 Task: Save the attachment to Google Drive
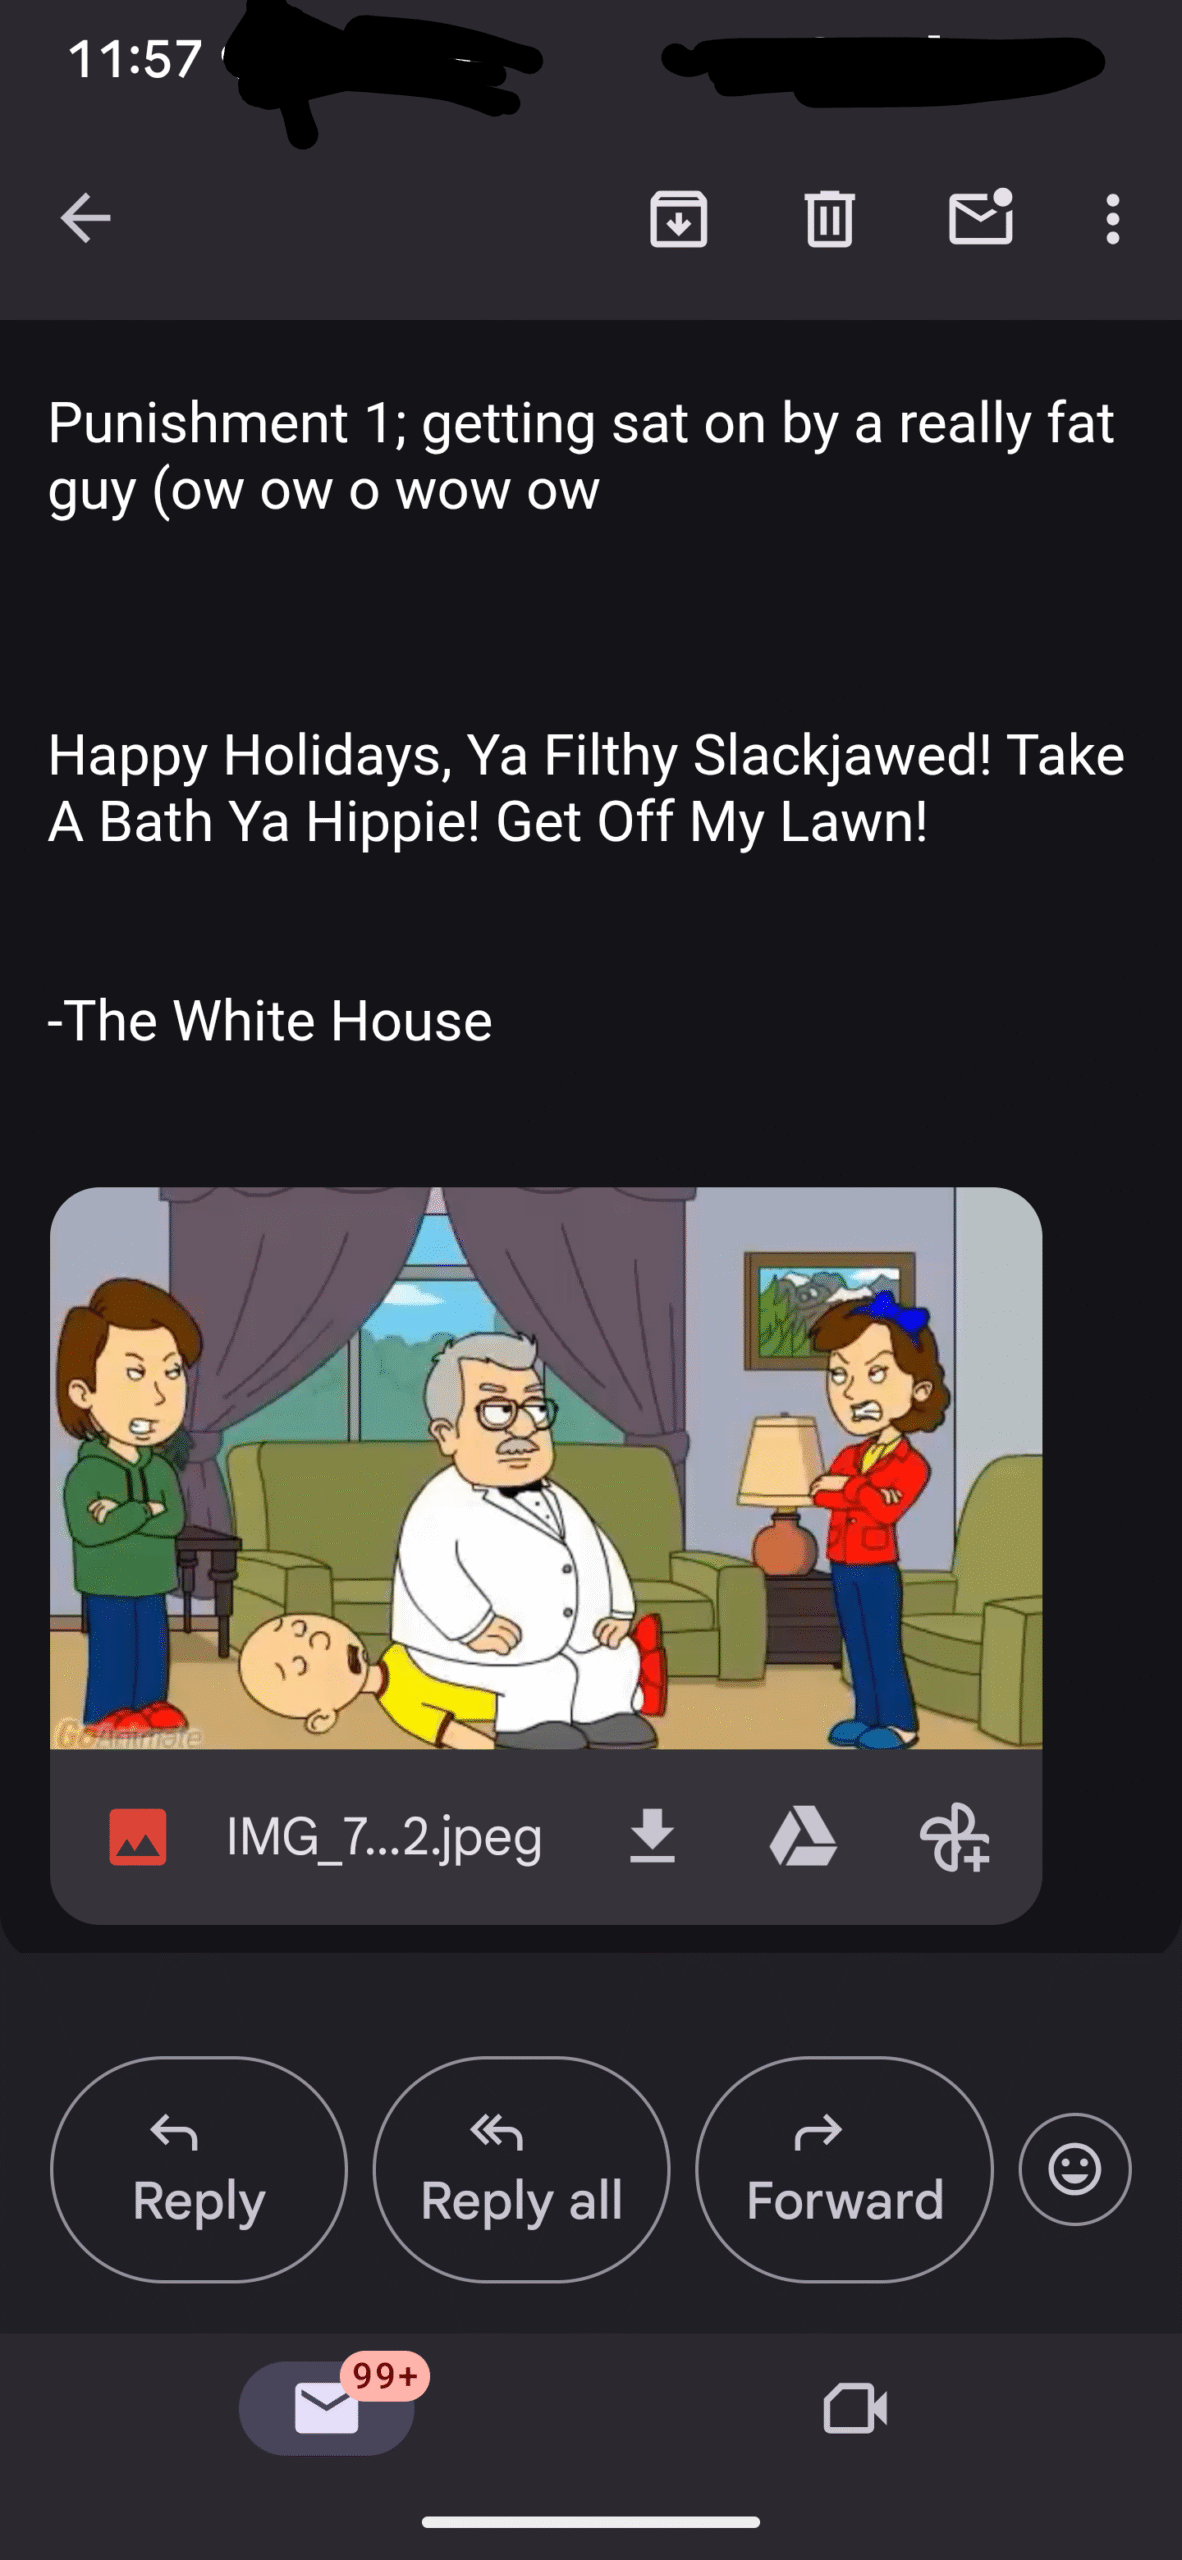click(803, 1836)
